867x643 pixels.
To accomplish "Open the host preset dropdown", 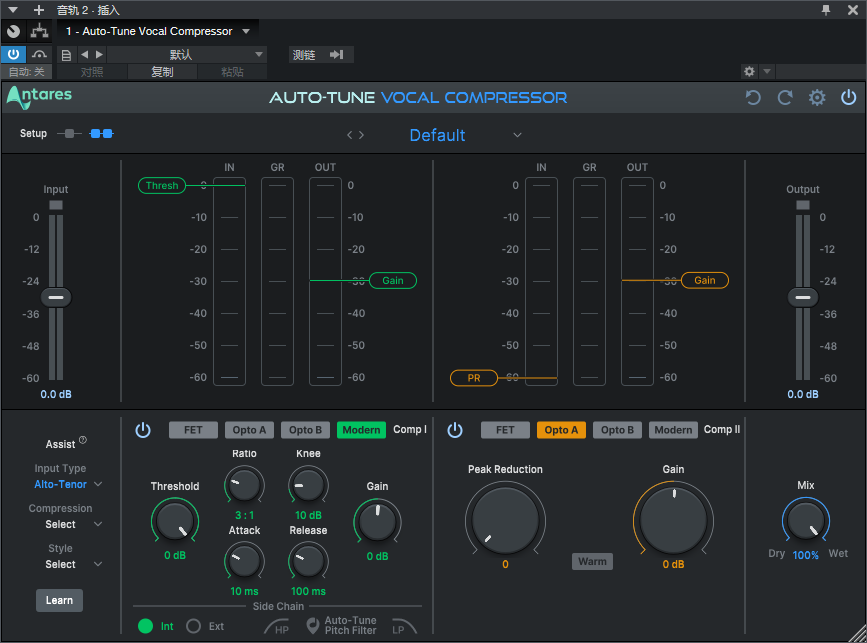I will pos(187,54).
